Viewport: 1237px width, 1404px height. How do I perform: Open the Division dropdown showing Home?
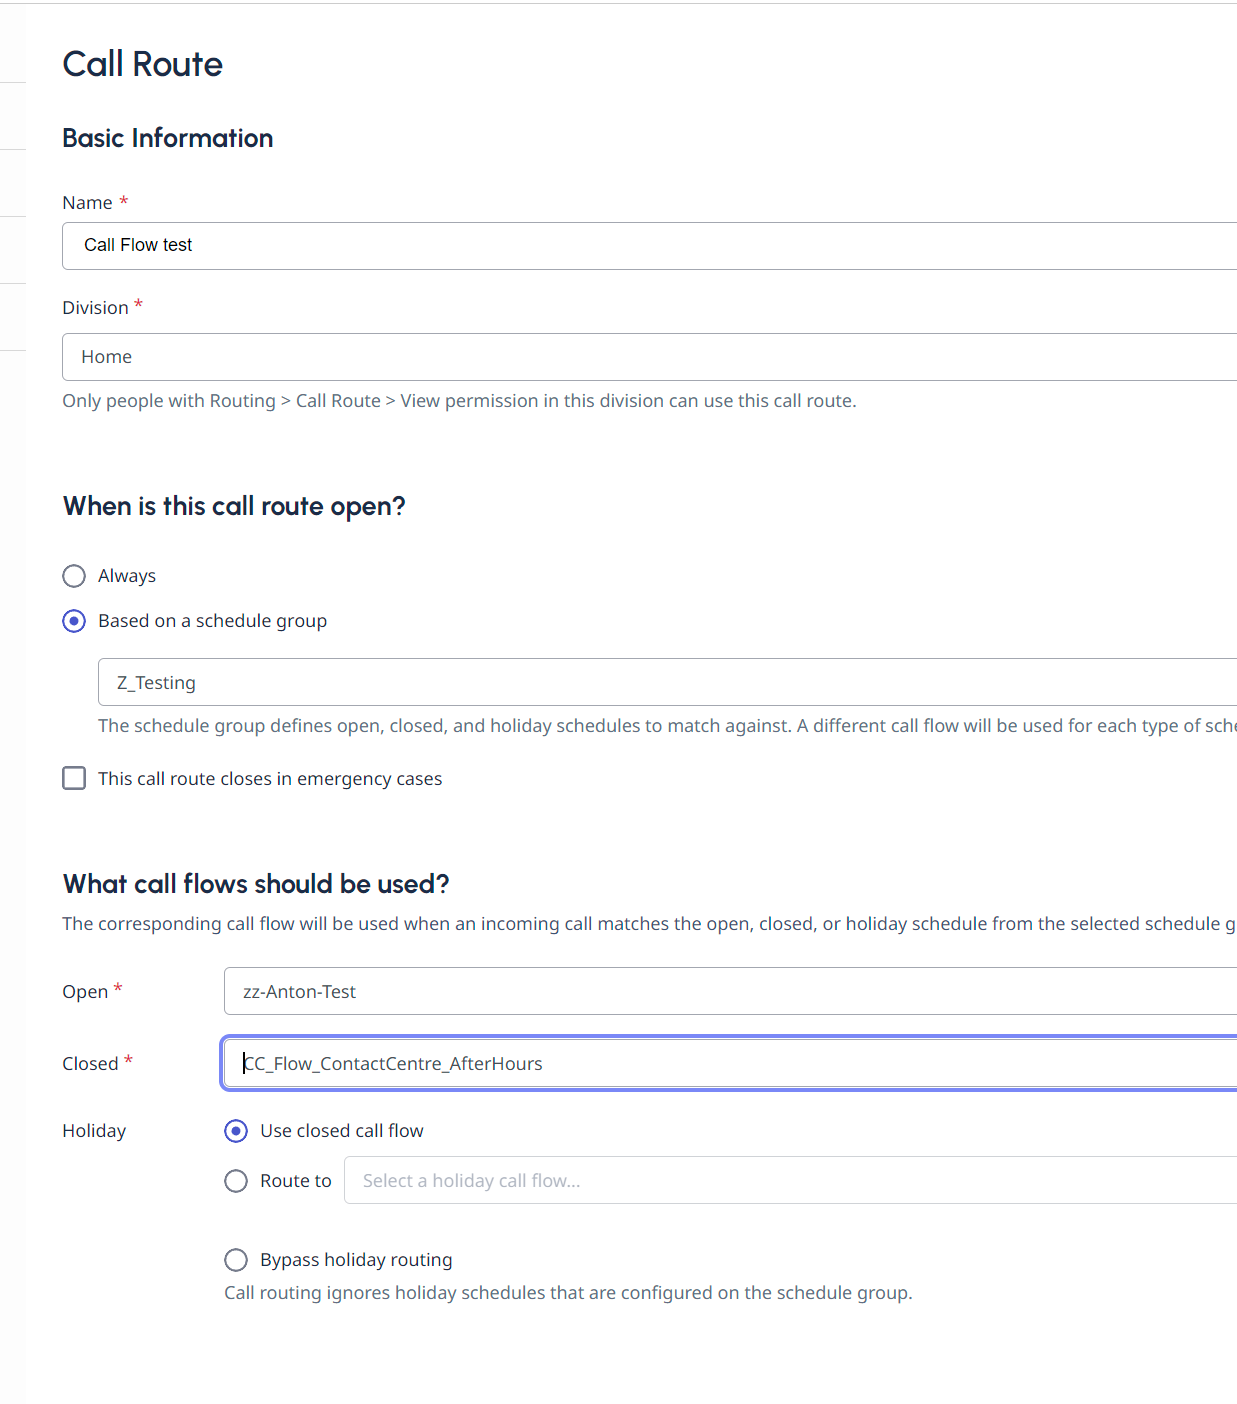point(650,357)
